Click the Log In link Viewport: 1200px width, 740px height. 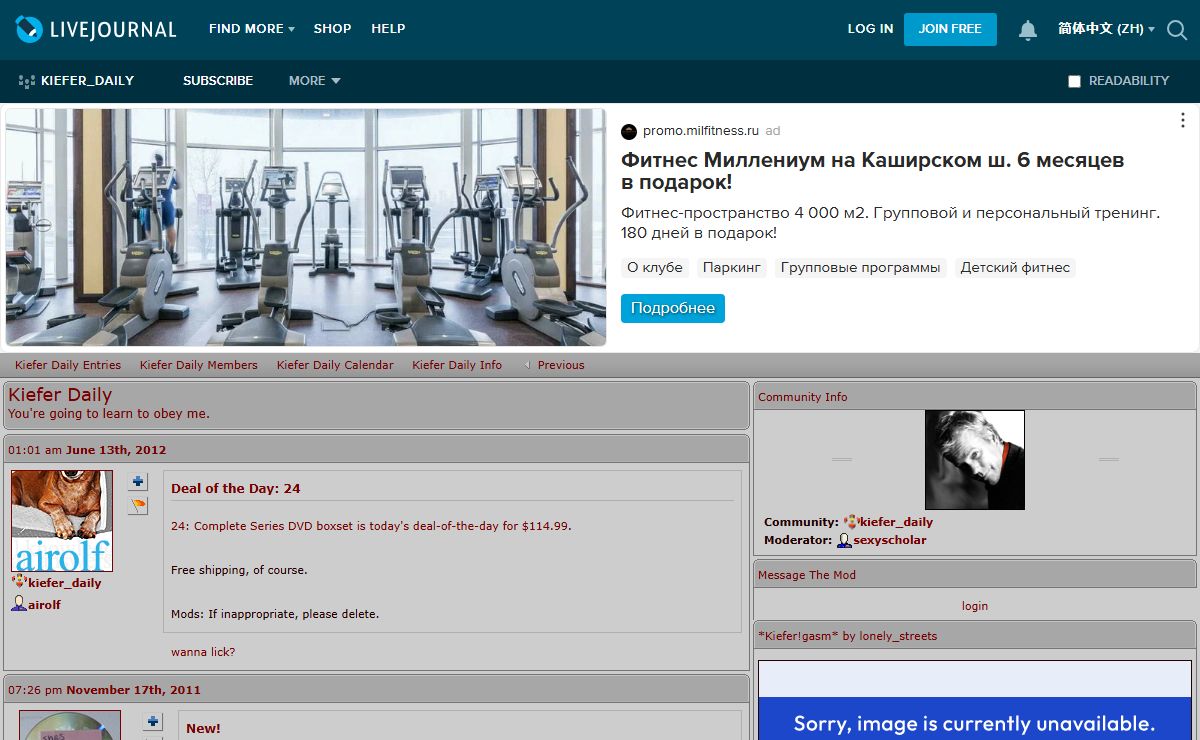point(870,29)
